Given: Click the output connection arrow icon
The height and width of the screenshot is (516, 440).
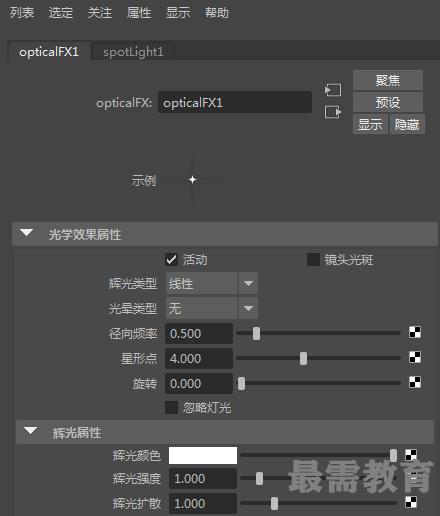Looking at the screenshot, I should click(x=333, y=112).
